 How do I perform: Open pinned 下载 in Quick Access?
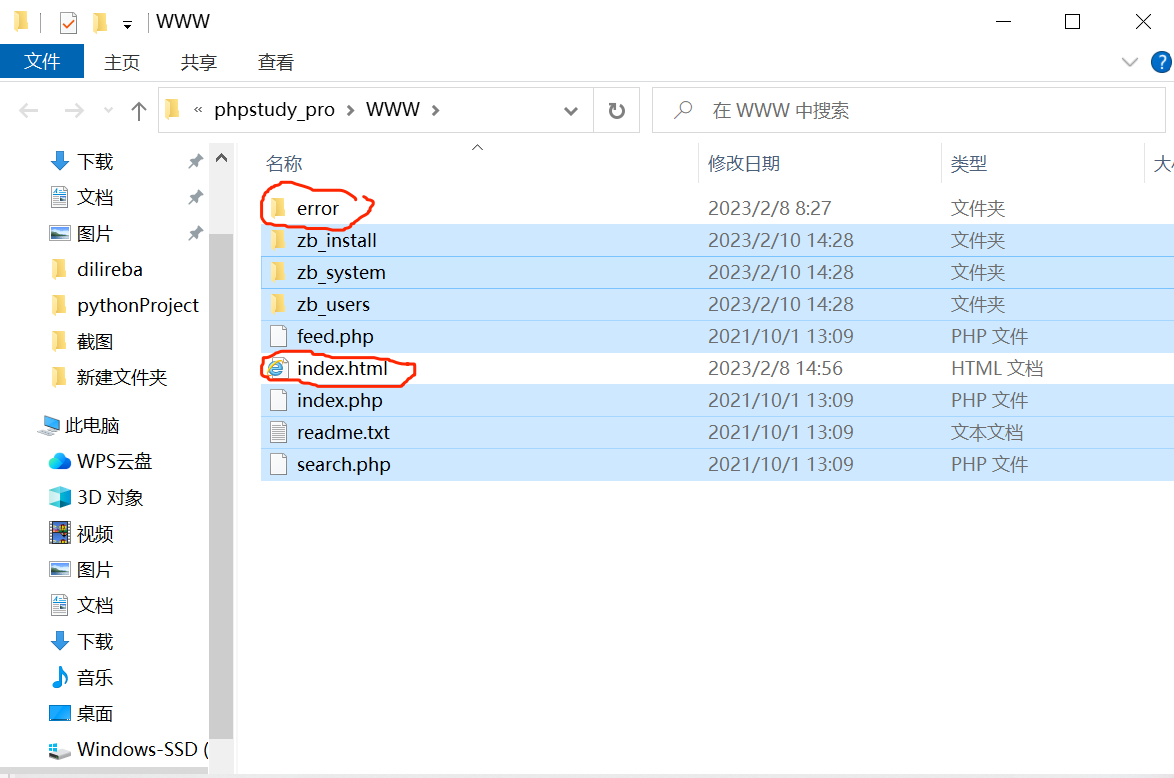point(95,162)
